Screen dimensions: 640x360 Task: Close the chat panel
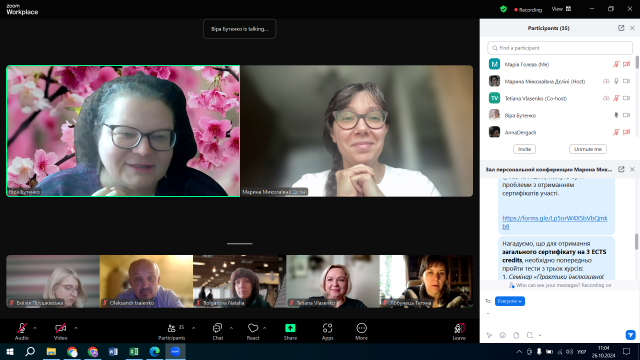tap(632, 169)
